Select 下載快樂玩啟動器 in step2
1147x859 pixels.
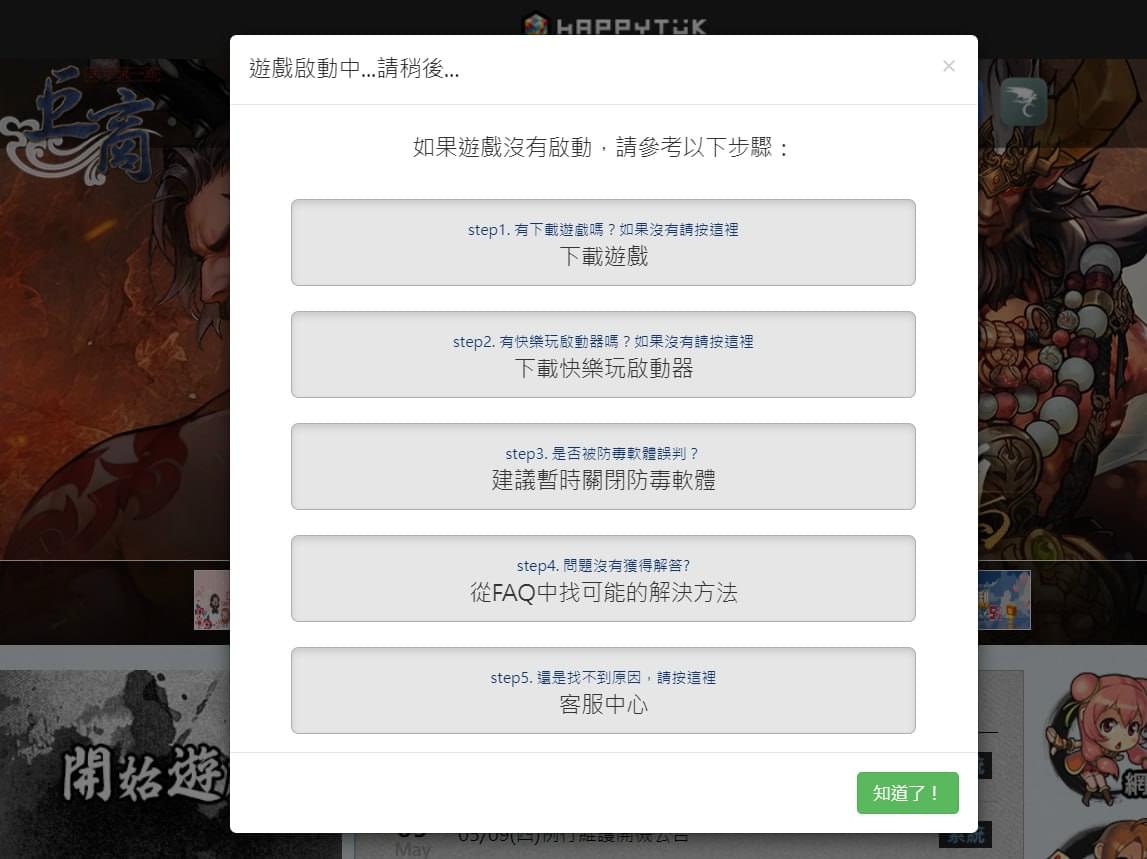coord(603,354)
